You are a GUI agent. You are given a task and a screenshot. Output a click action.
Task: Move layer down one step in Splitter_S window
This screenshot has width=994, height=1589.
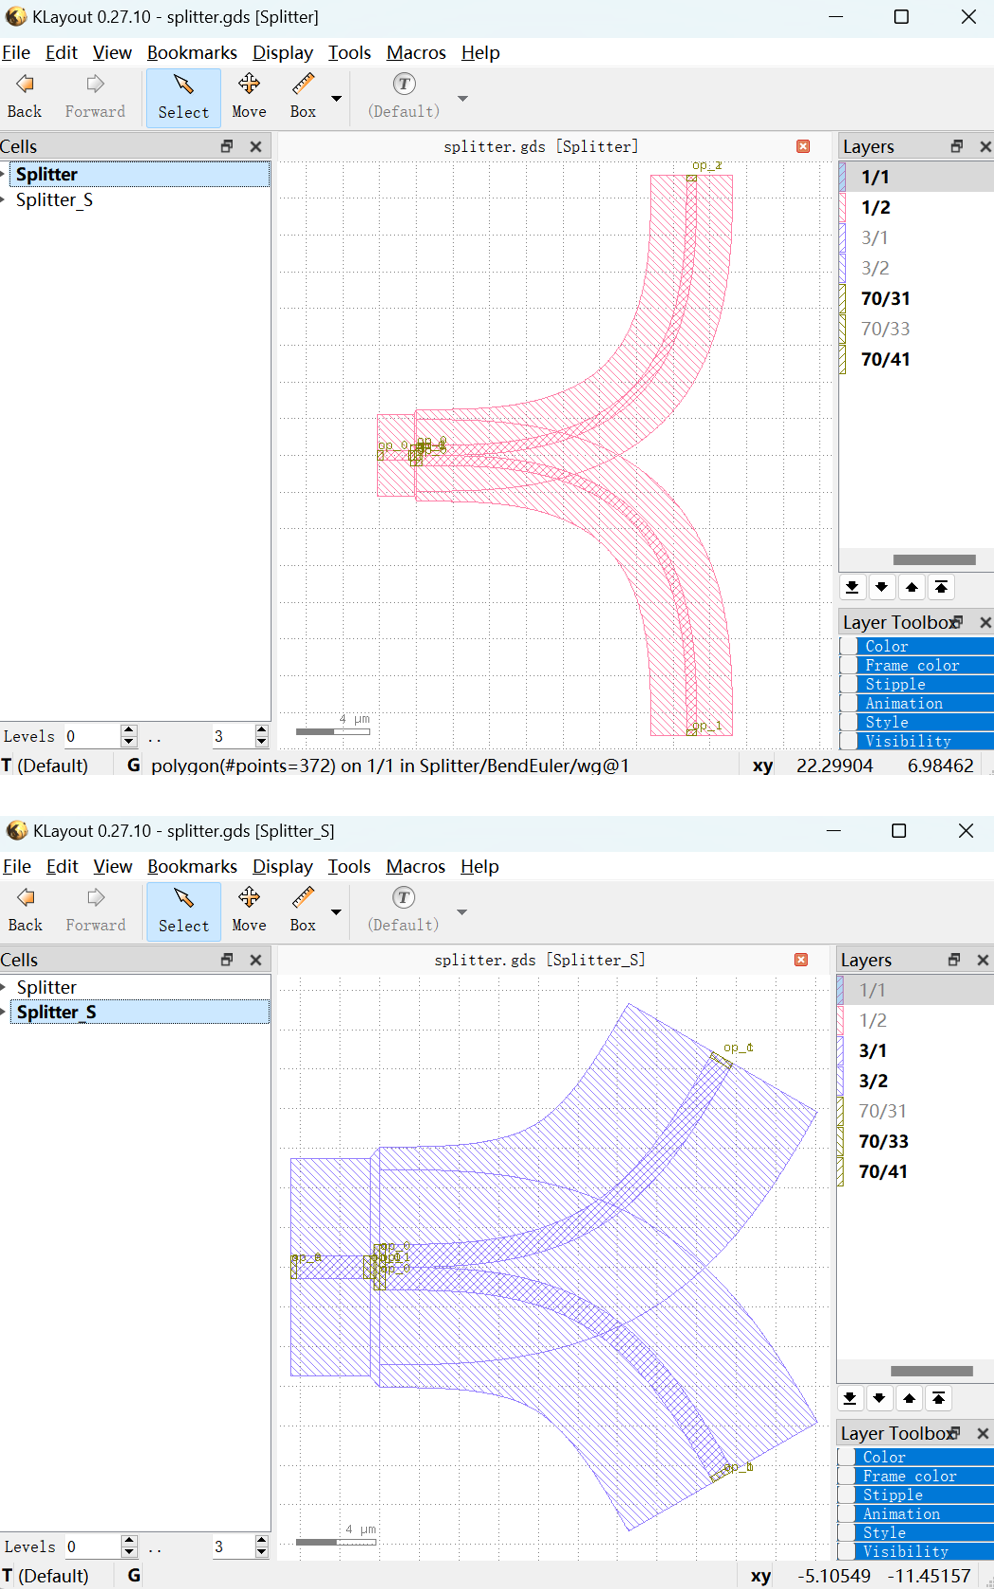tap(880, 1398)
